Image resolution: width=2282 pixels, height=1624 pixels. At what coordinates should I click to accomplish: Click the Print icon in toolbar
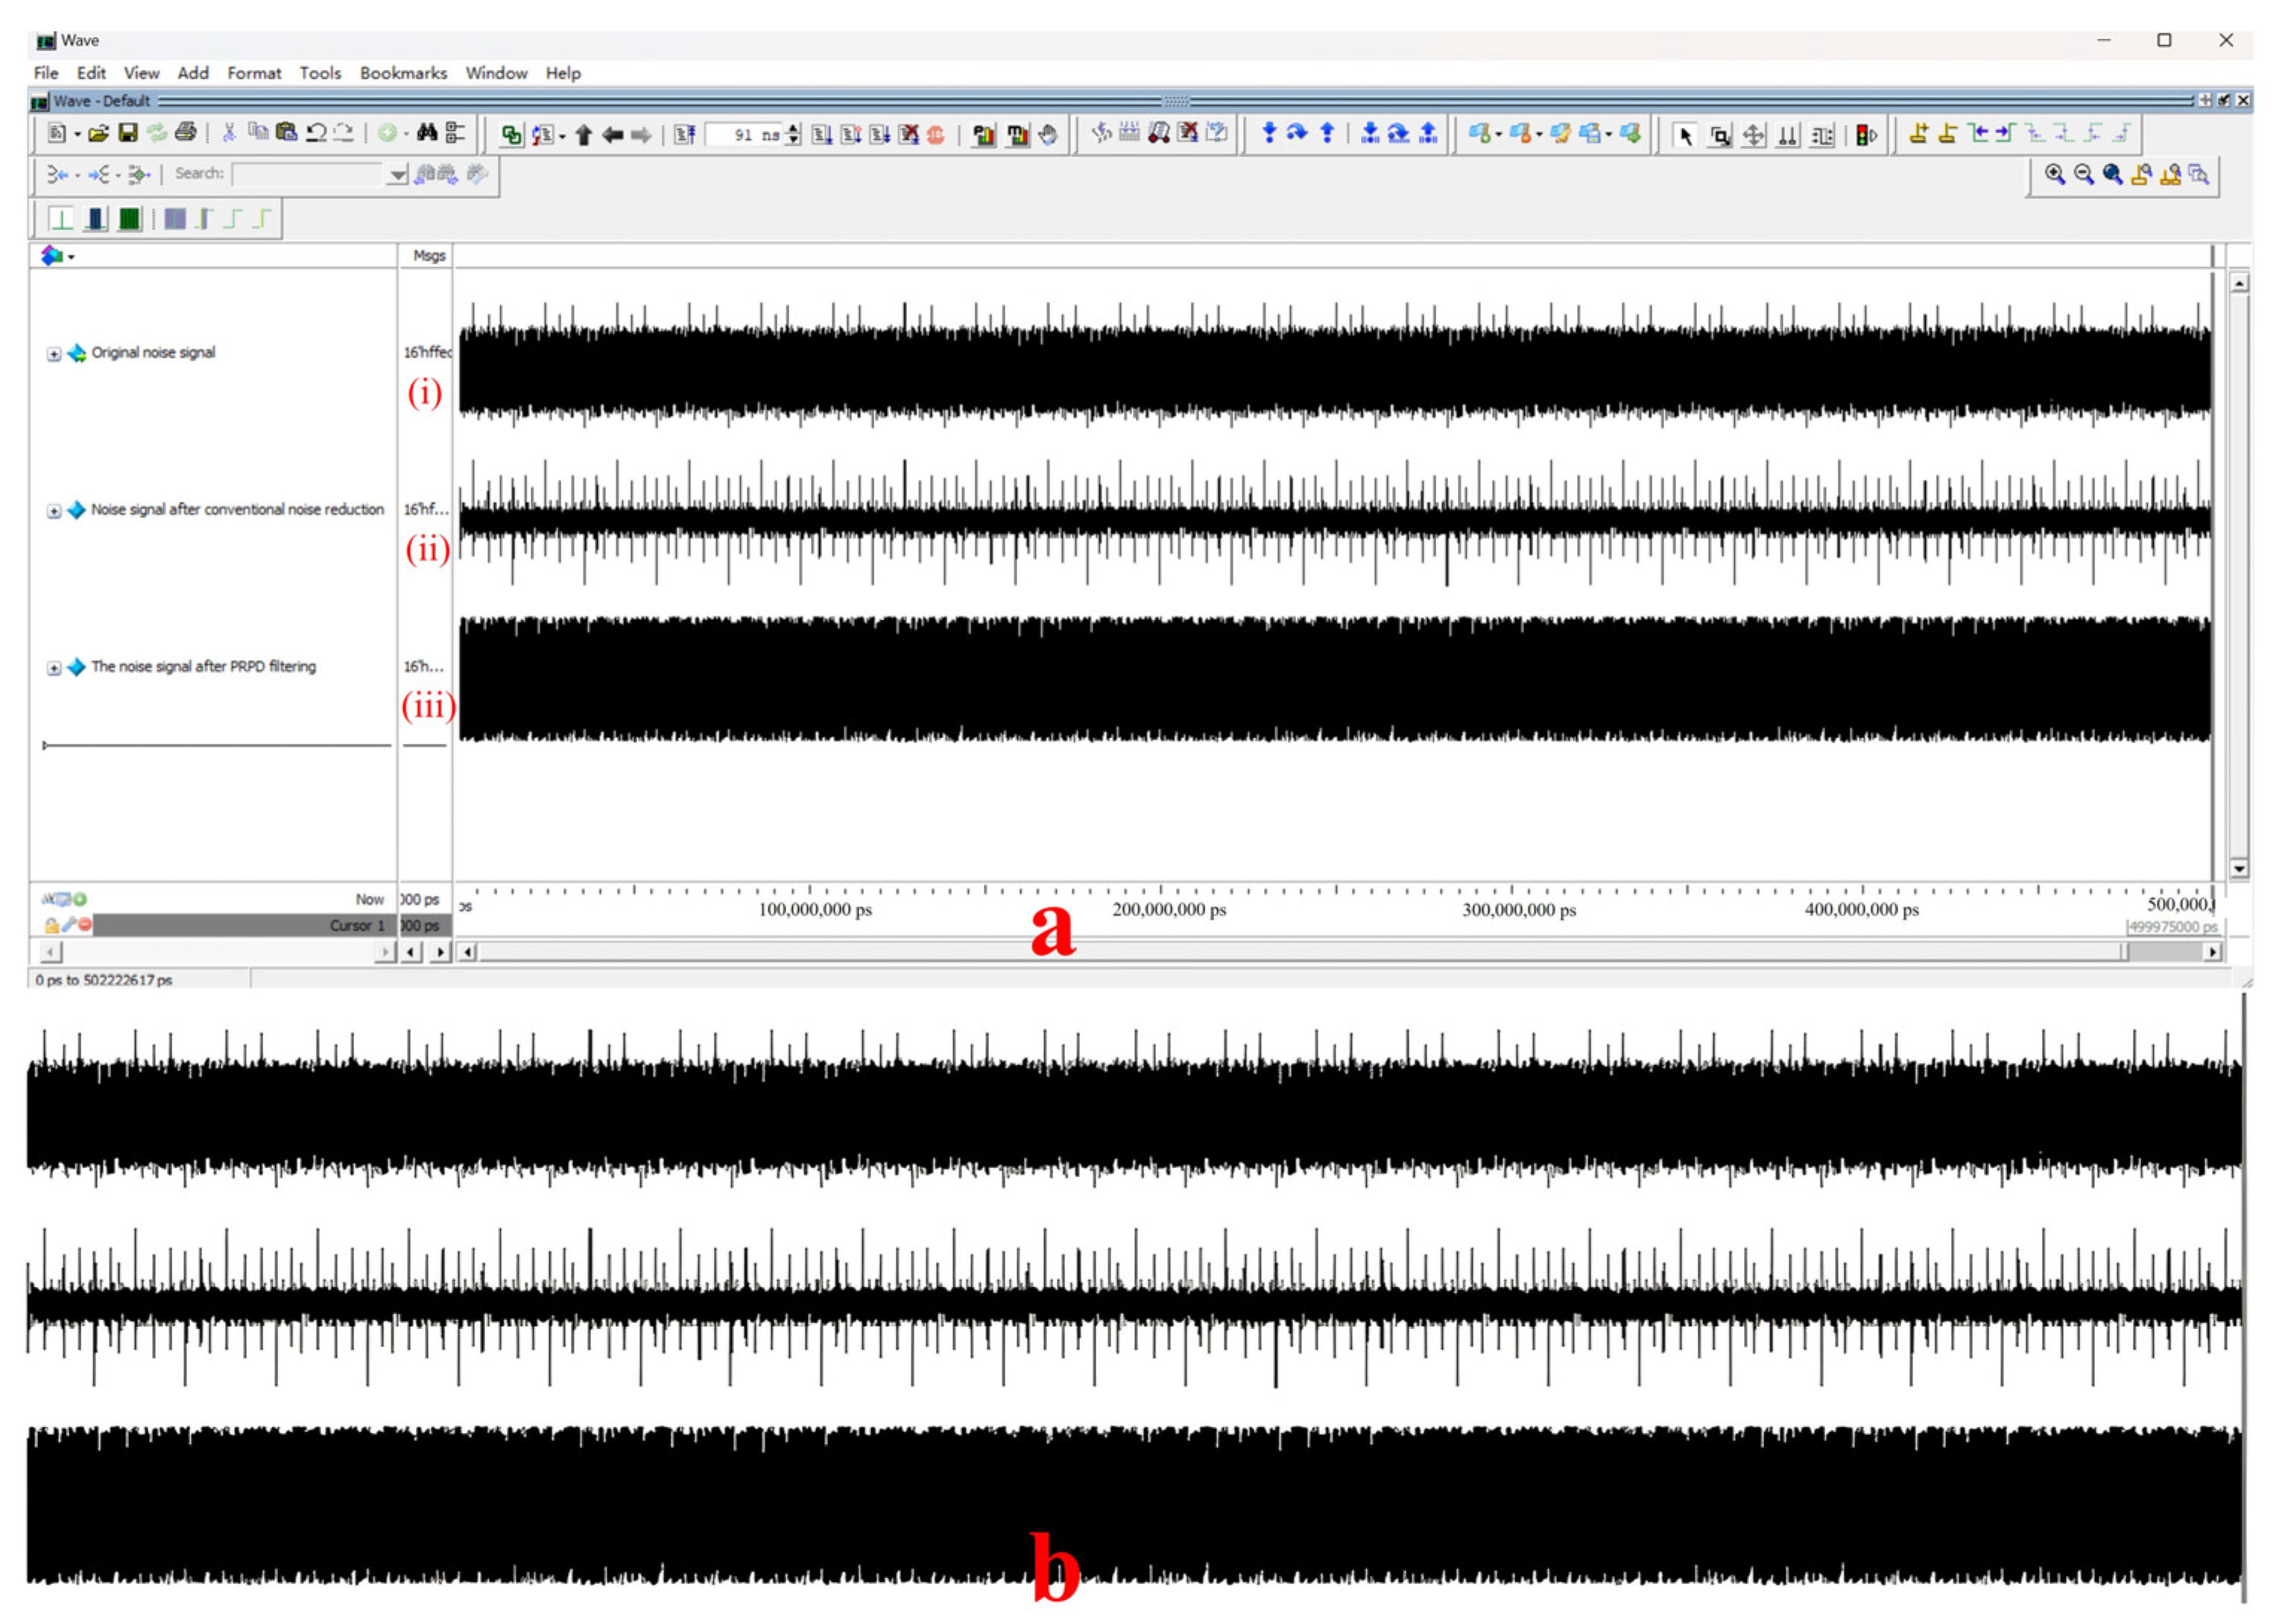click(x=185, y=133)
